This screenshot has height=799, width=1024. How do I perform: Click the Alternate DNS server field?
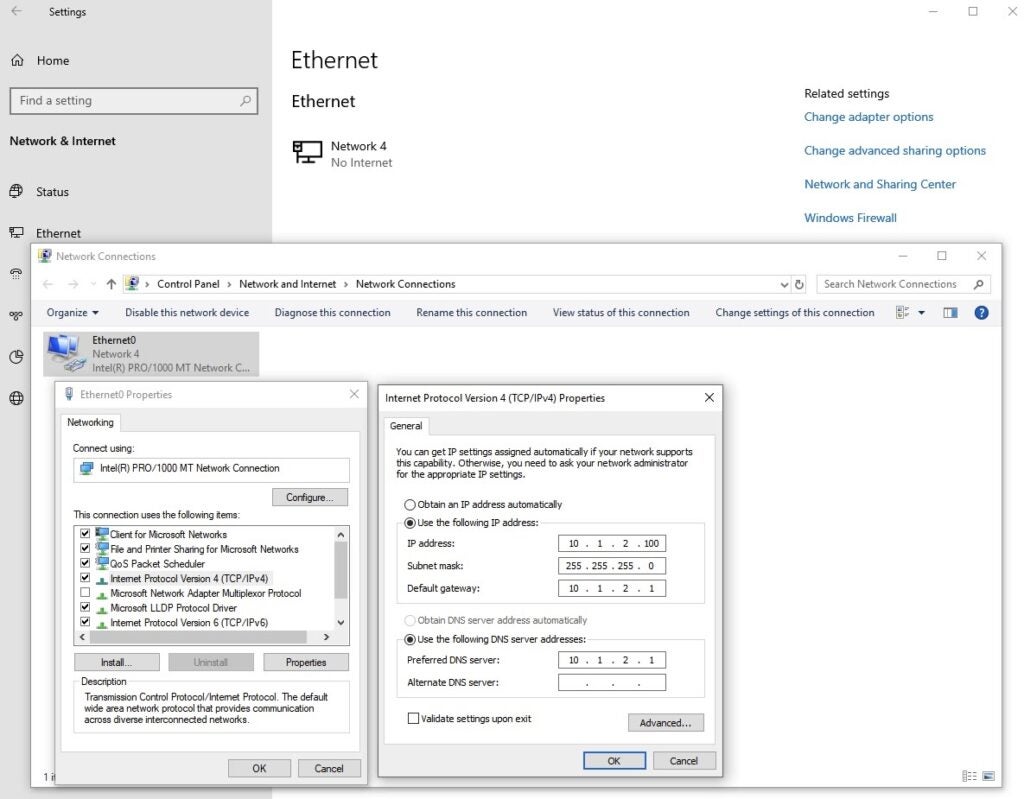[611, 683]
